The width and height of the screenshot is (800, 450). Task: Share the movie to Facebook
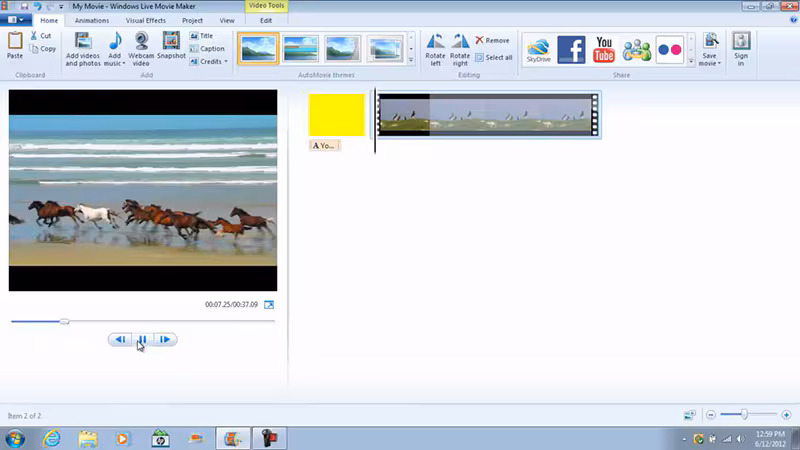click(x=571, y=49)
